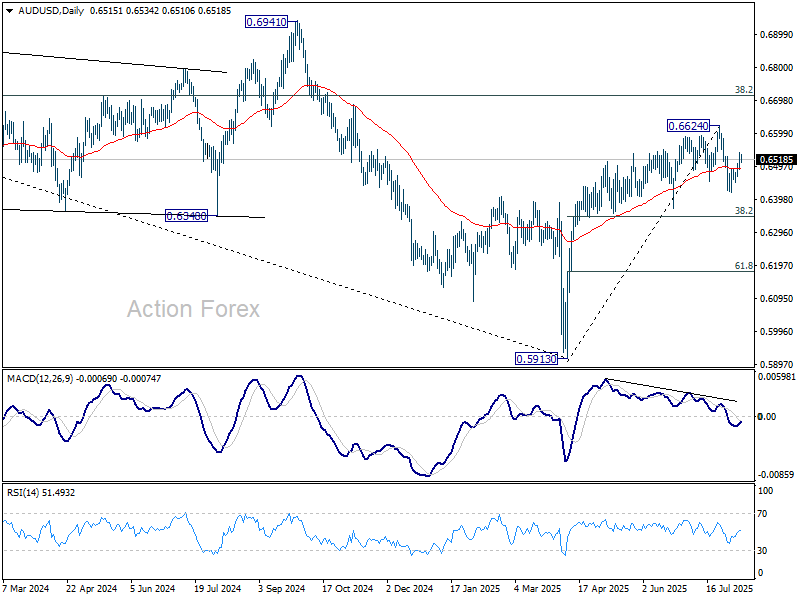Click the 0.59130 bottom price label
This screenshot has width=800, height=600.
(x=536, y=359)
